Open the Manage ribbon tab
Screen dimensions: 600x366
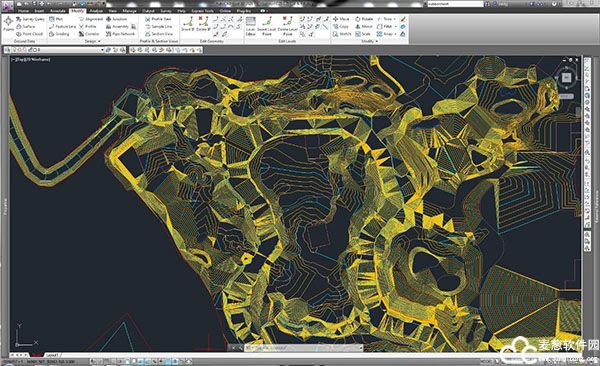pos(130,11)
